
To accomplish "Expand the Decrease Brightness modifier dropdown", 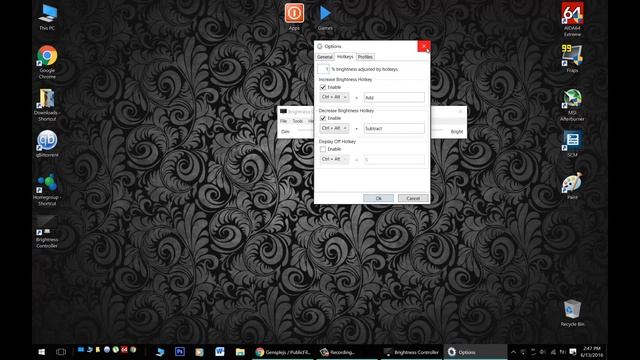I will (334, 128).
